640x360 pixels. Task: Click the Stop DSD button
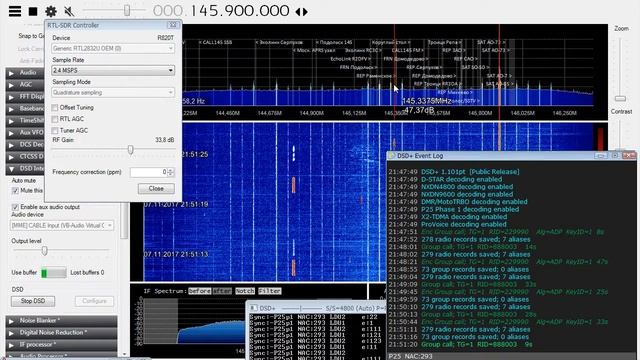coord(33,301)
